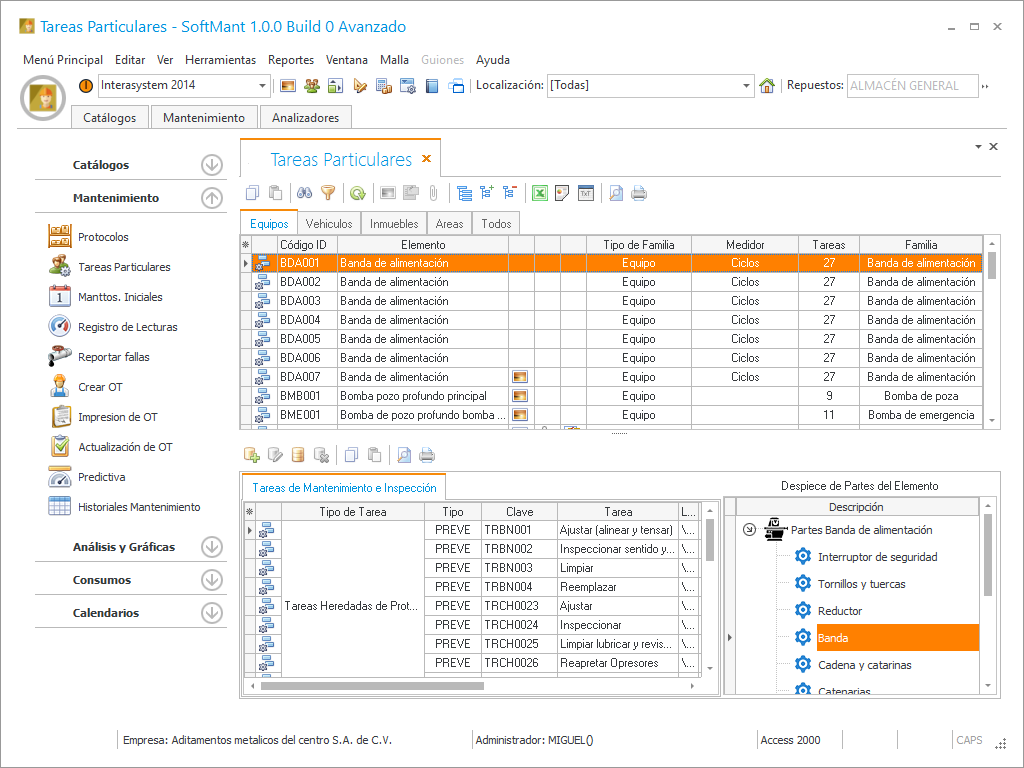Open the Interasystem 2014 dropdown
1024x768 pixels.
(263, 86)
